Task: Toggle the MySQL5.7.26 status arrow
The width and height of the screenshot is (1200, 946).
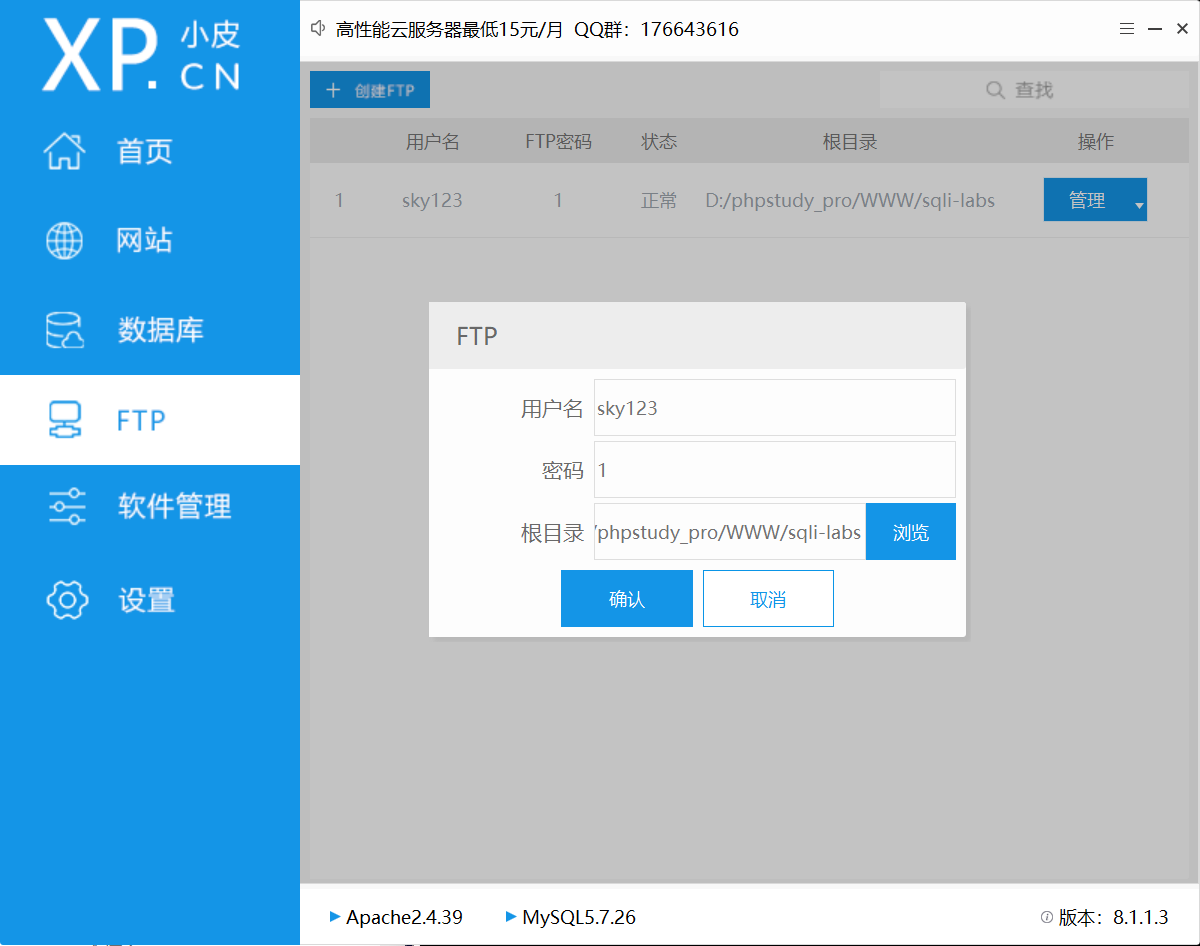Action: tap(511, 916)
